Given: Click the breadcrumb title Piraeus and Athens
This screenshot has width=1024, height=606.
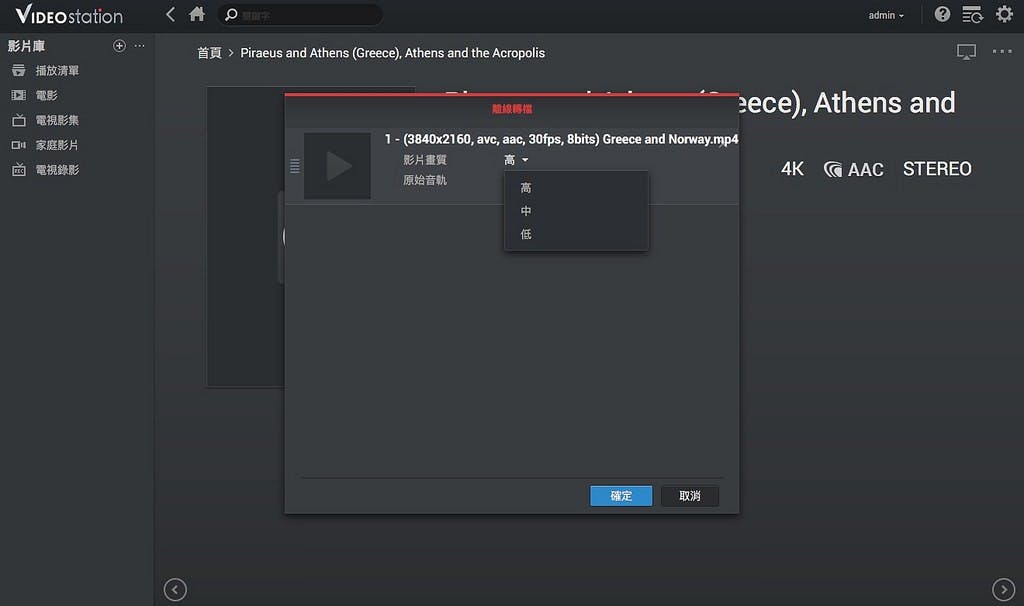Looking at the screenshot, I should coord(392,53).
